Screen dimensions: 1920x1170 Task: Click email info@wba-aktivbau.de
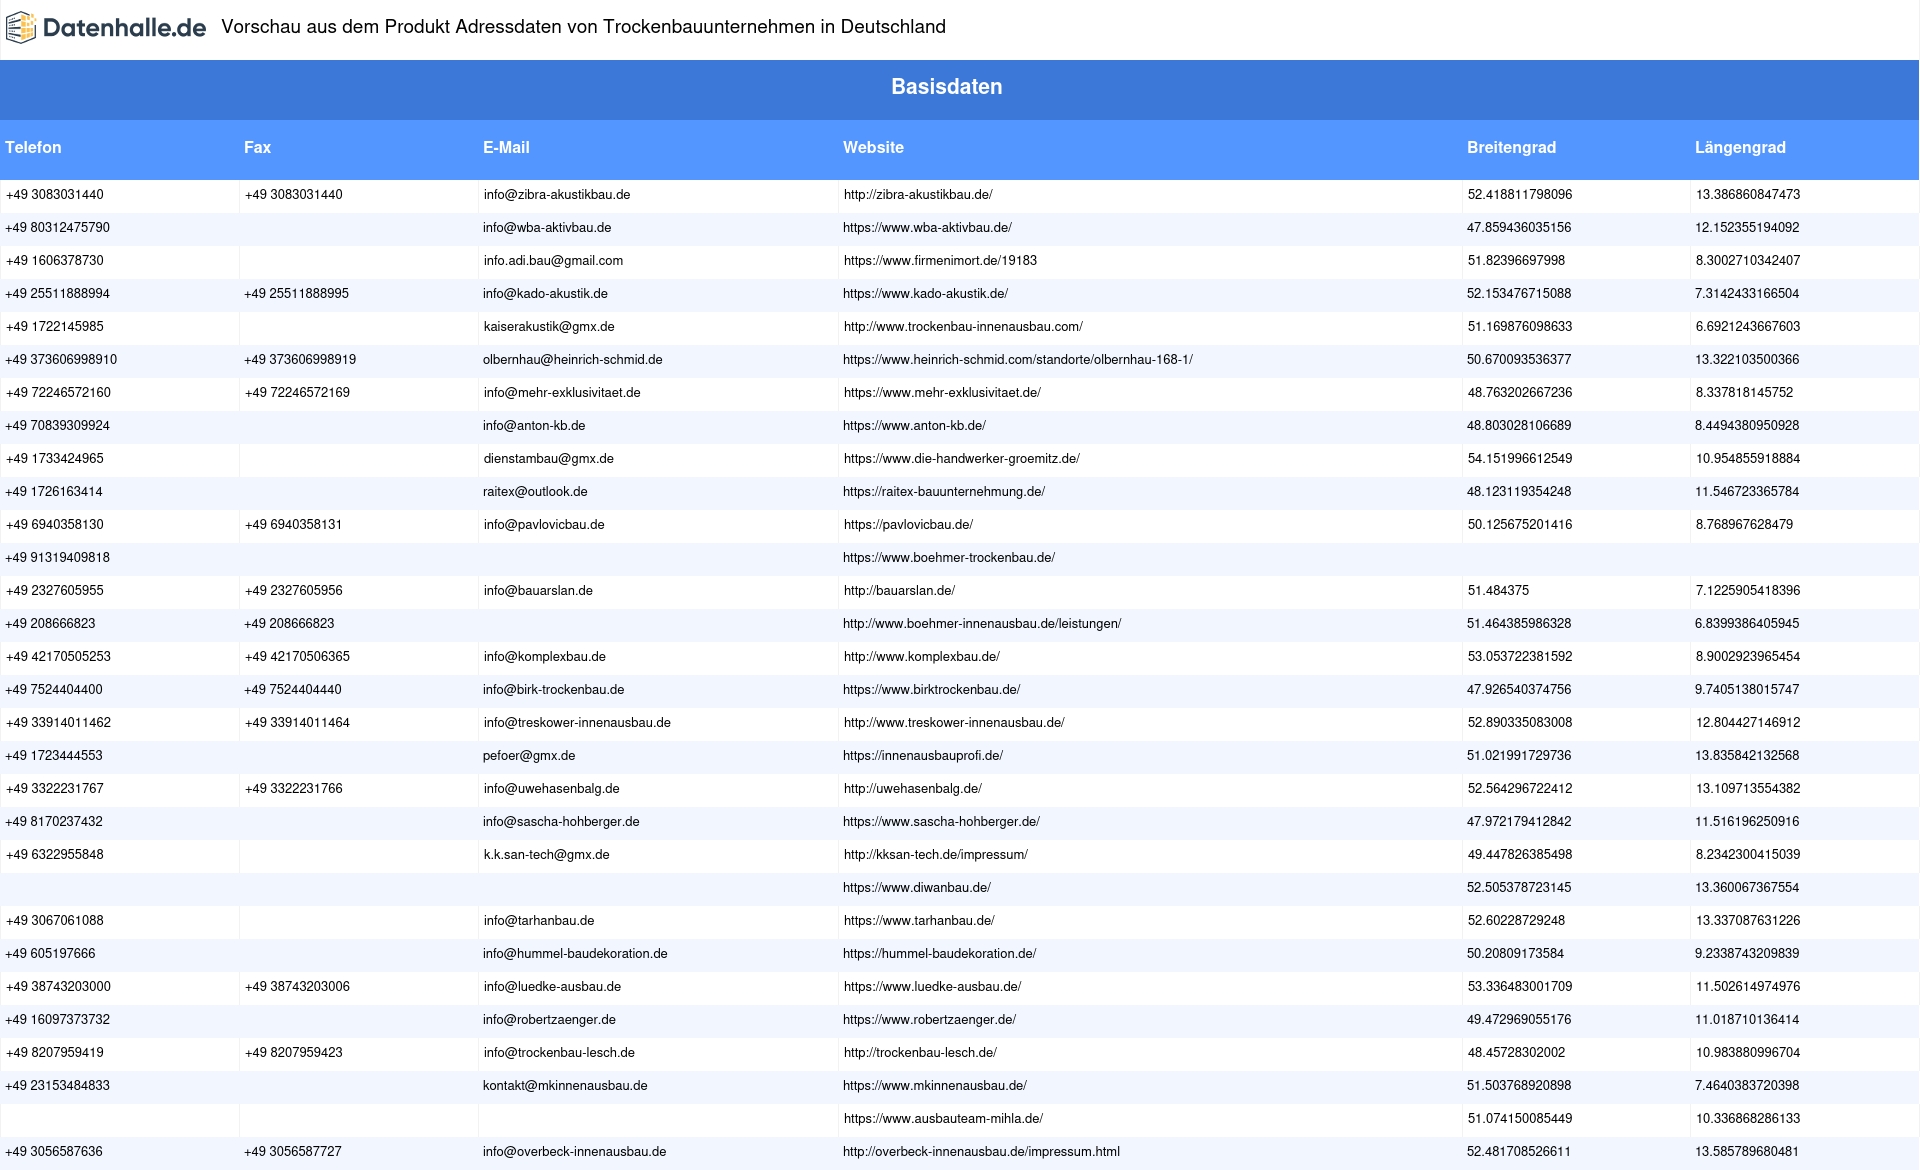(x=547, y=228)
